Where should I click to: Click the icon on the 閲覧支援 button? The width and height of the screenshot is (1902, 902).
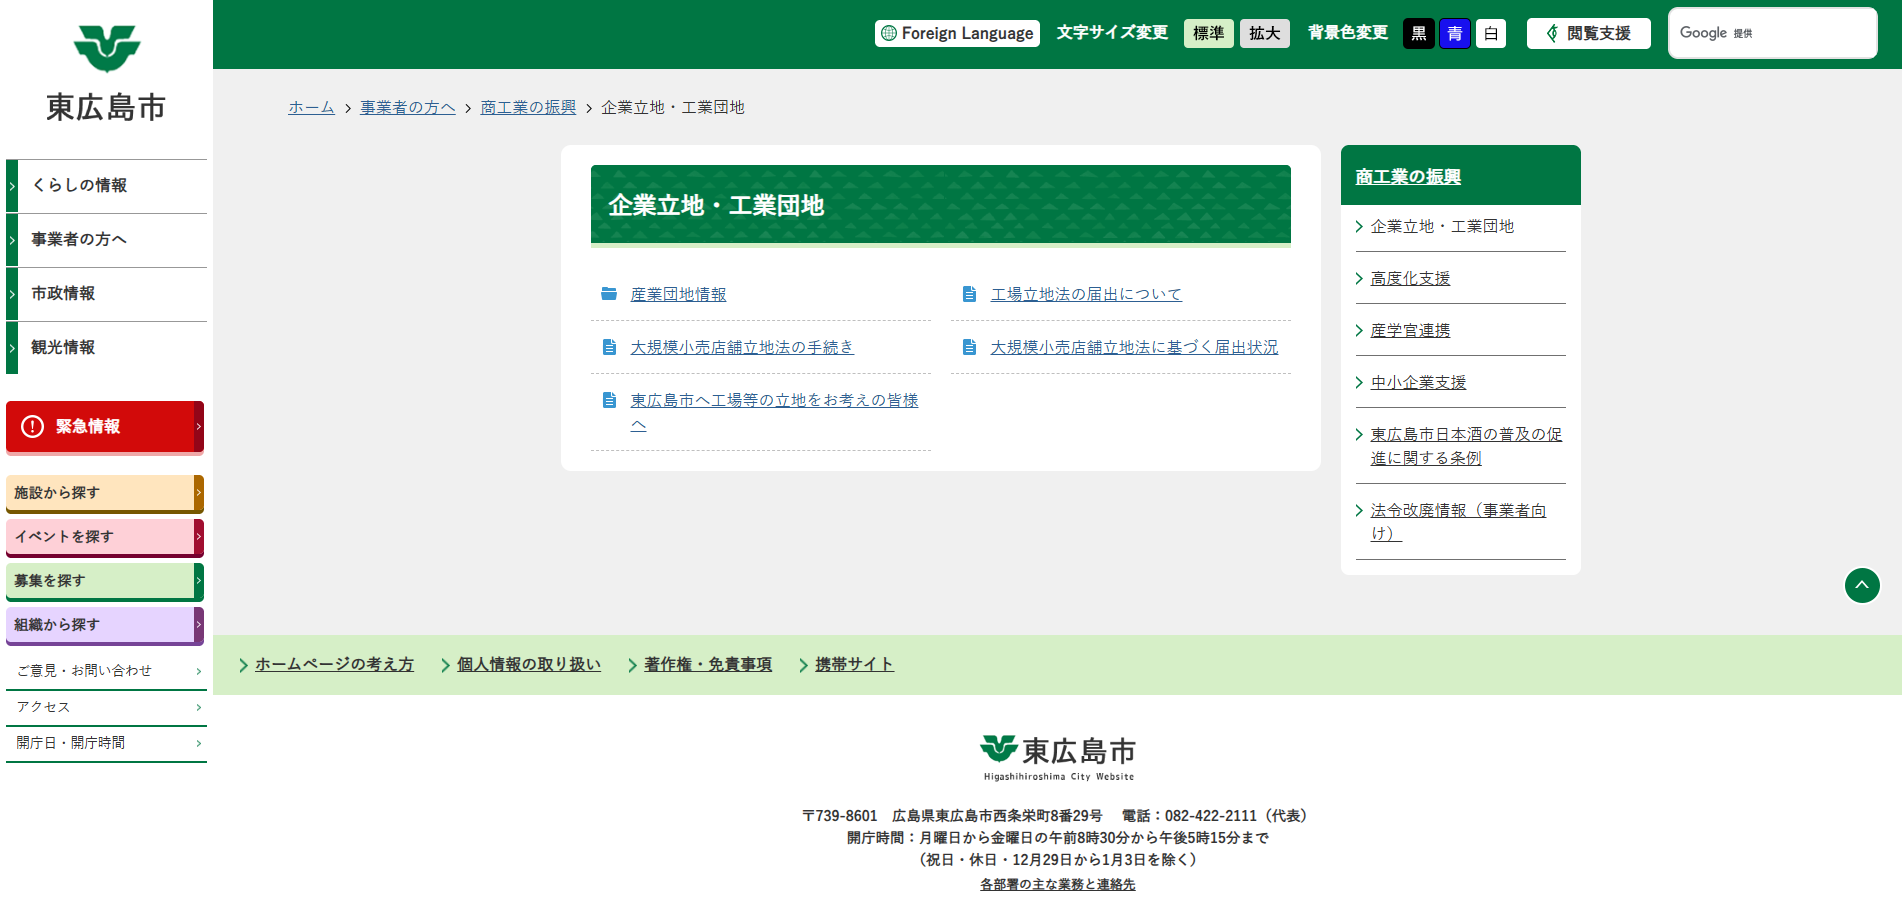coord(1552,33)
